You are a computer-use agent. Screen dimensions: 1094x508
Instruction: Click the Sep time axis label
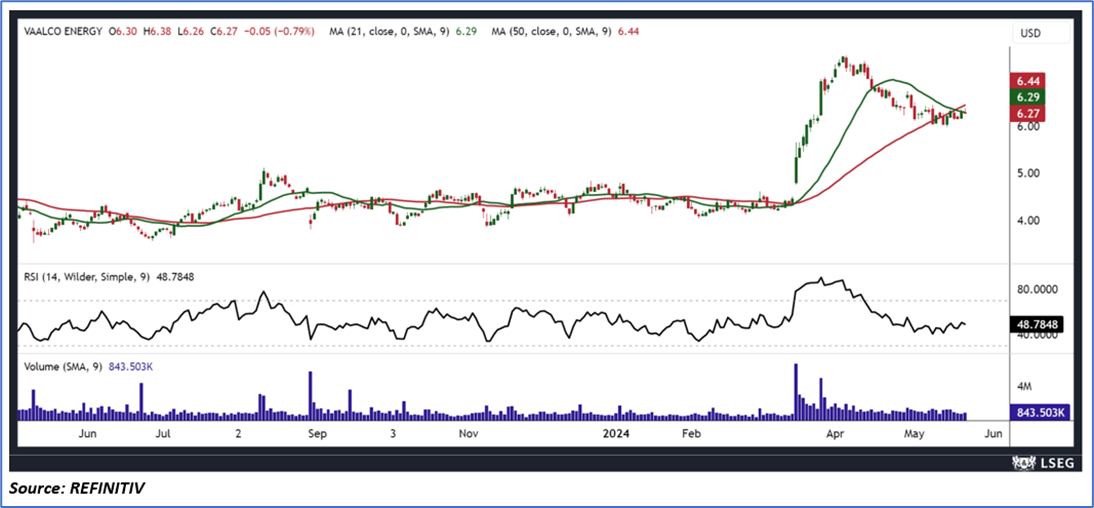pyautogui.click(x=317, y=434)
